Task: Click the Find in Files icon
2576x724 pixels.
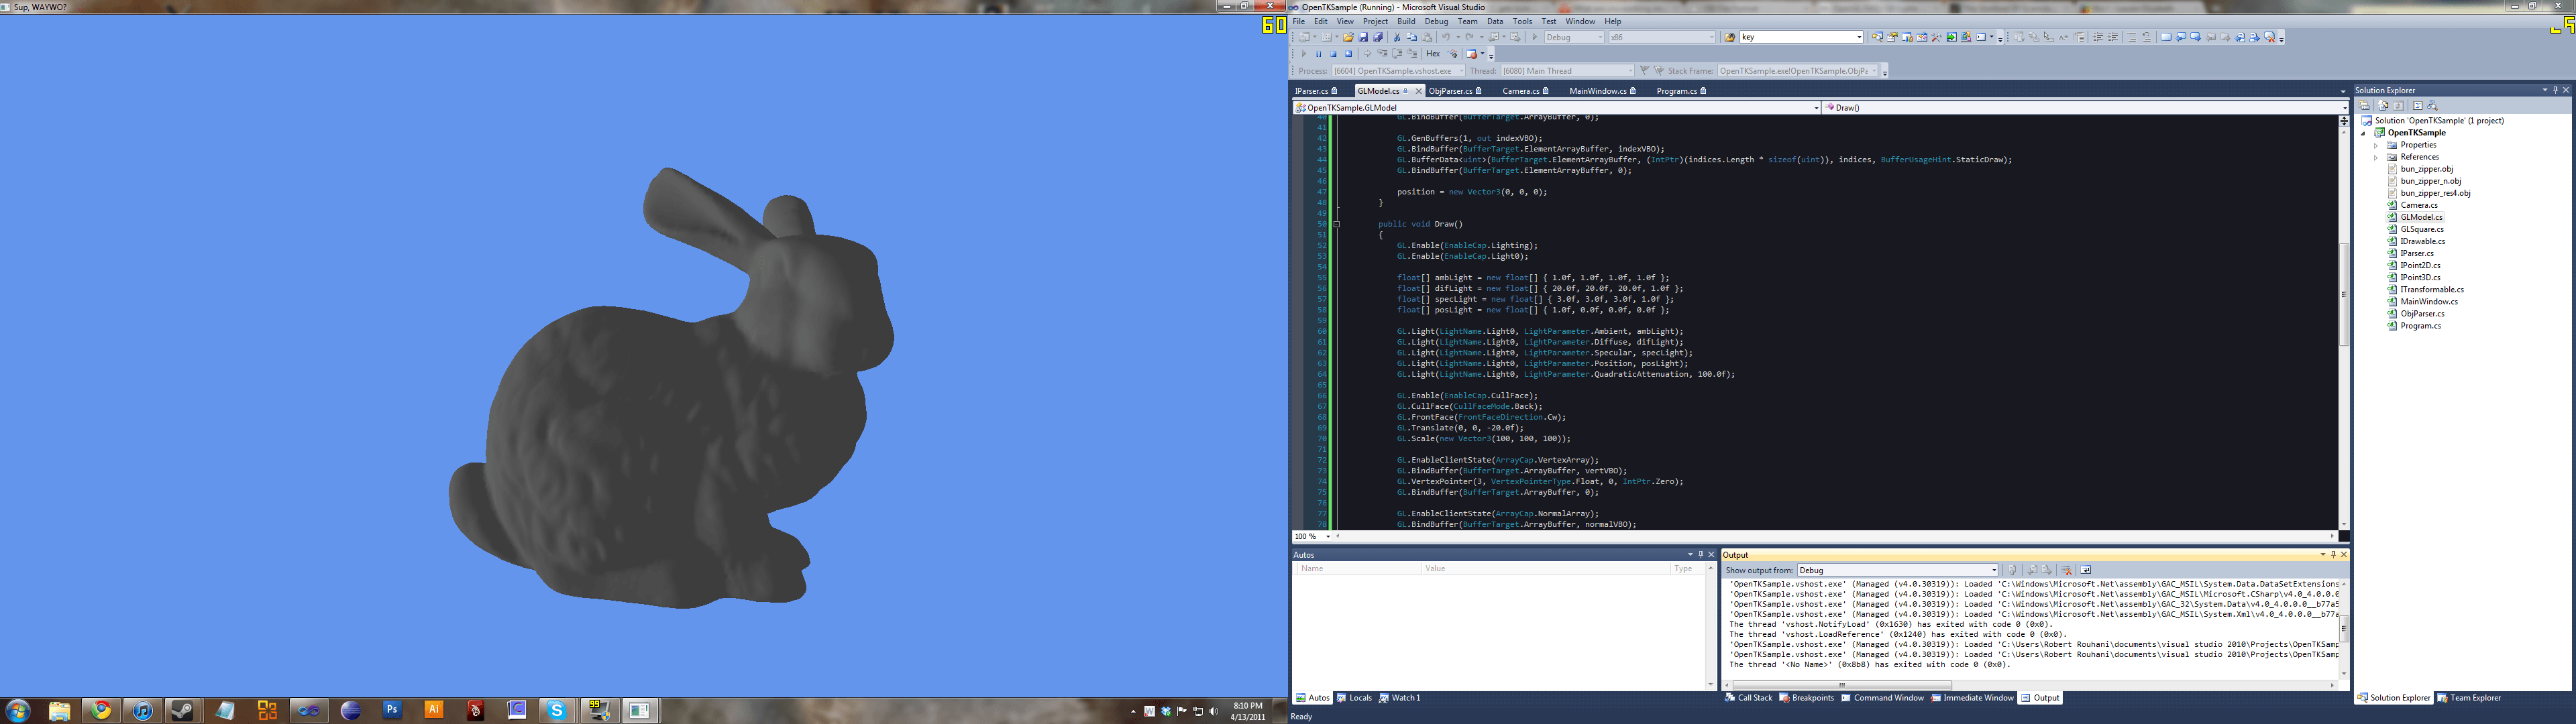Action: [1730, 37]
